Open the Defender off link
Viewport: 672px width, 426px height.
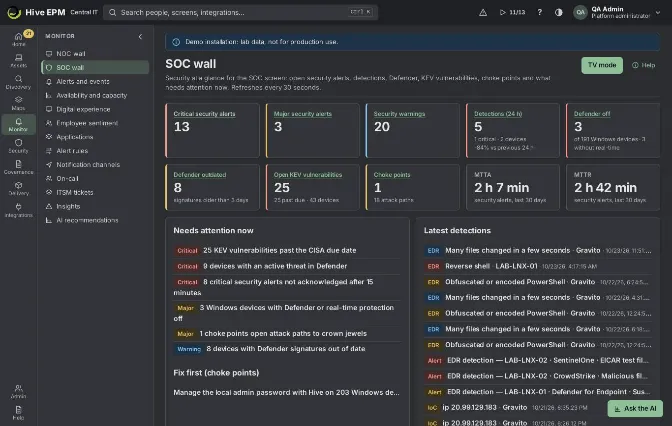[592, 114]
